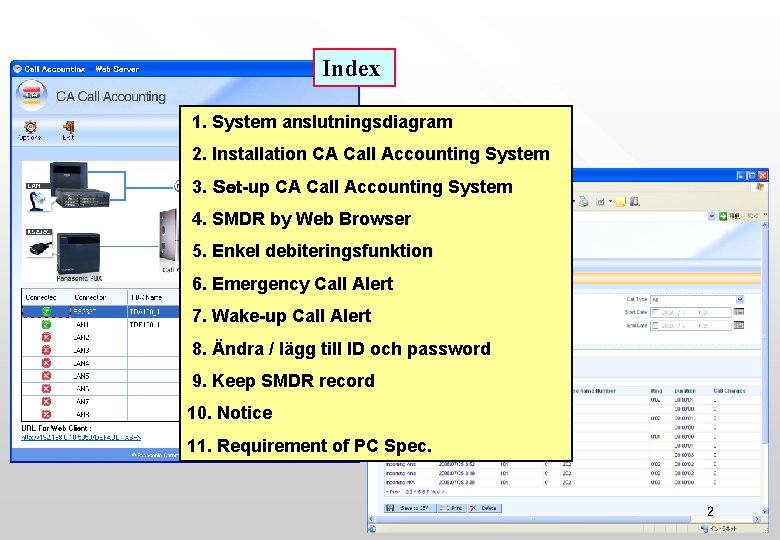
Task: Click the browser vertical scrollbar up arrow
Action: pyautogui.click(x=765, y=226)
